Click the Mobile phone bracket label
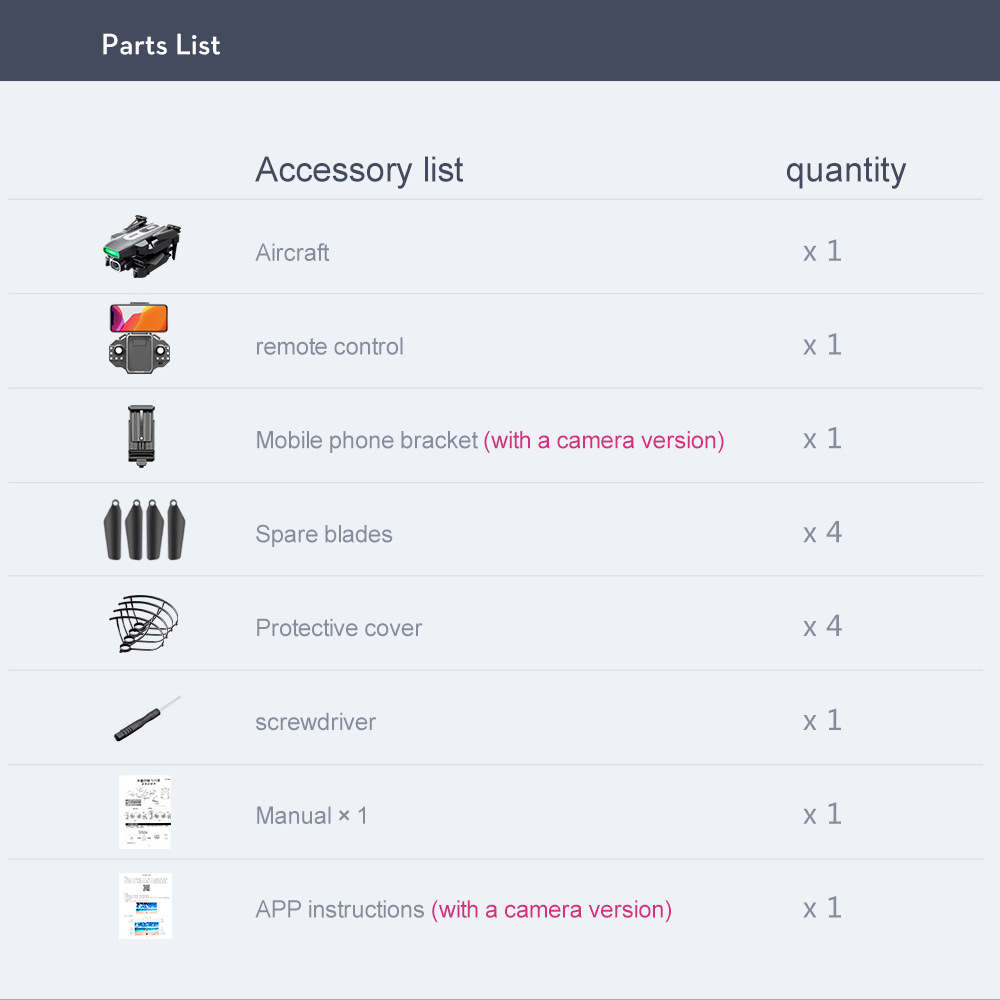The height and width of the screenshot is (1000, 1000). pos(367,440)
